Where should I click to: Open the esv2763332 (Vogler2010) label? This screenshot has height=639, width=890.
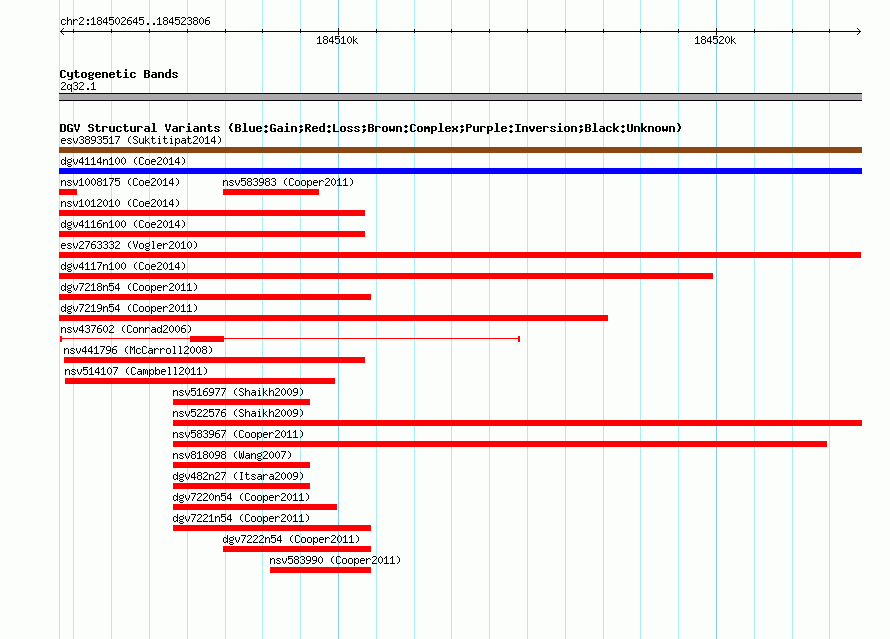[x=129, y=245]
